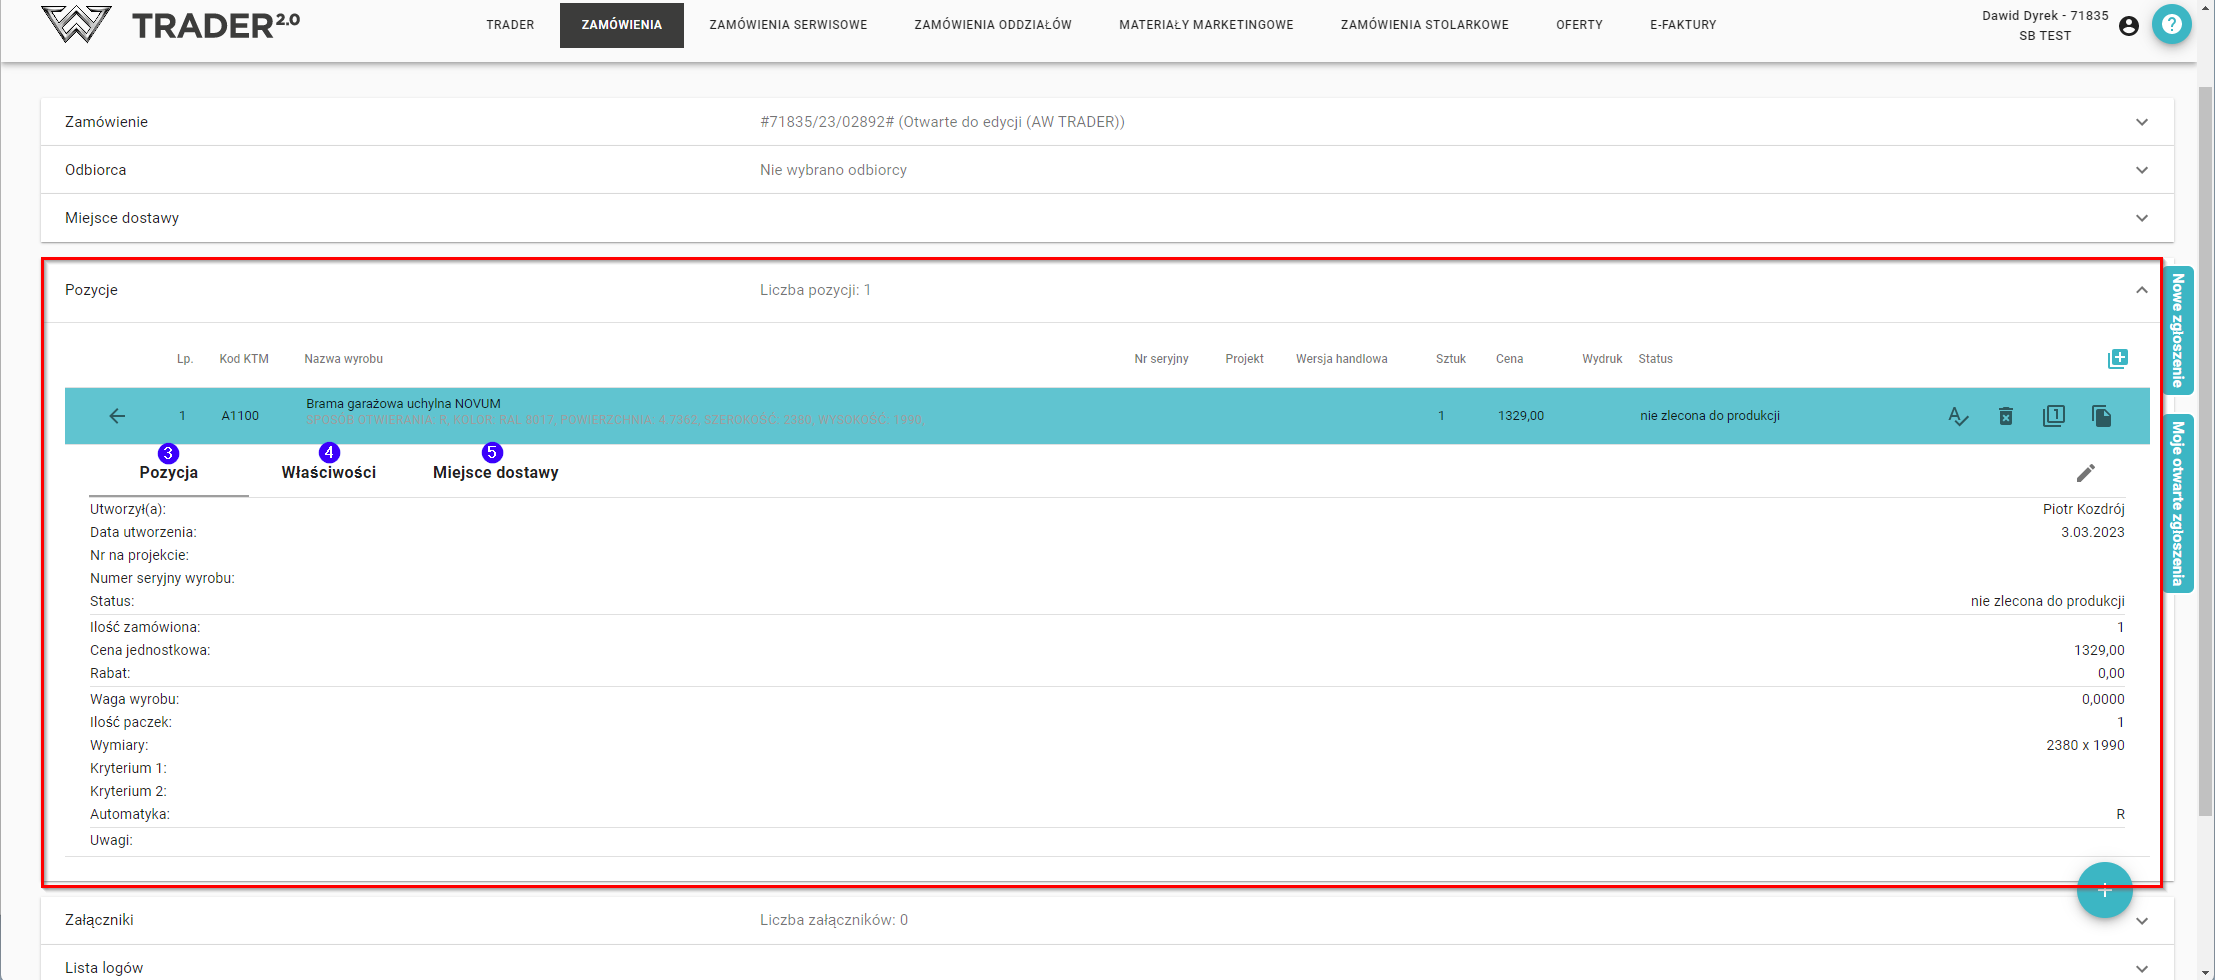Click the Nowe zgłoszenie side button
This screenshot has height=980, width=2215.
(x=2178, y=330)
